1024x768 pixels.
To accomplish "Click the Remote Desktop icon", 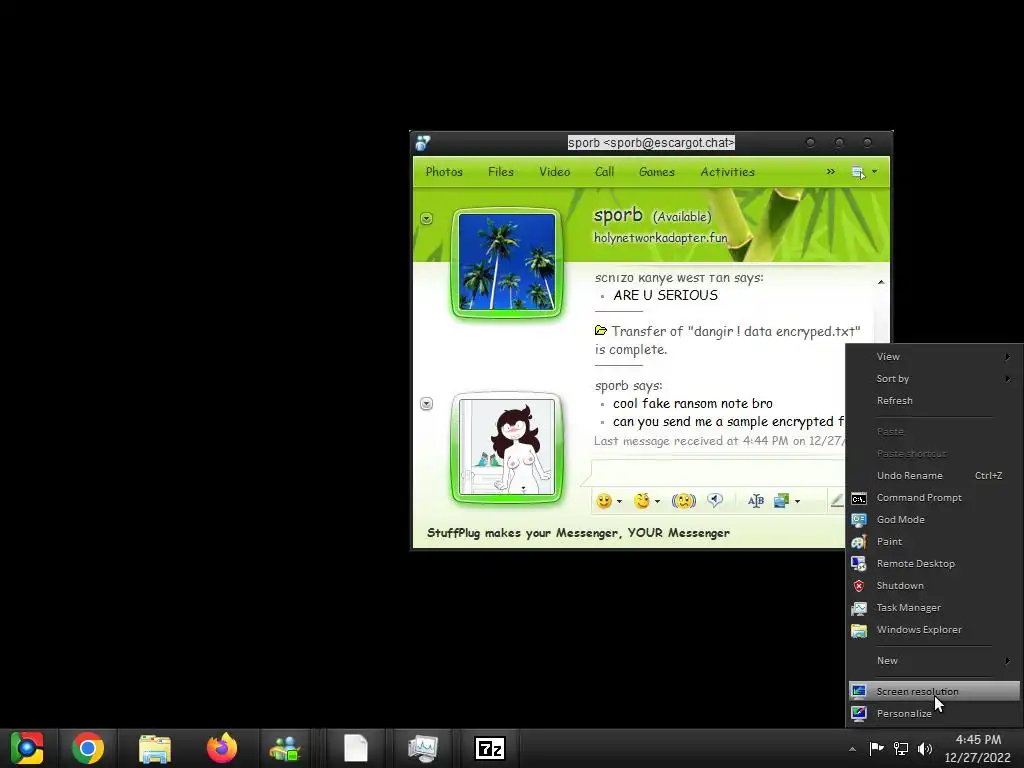I will (859, 564).
